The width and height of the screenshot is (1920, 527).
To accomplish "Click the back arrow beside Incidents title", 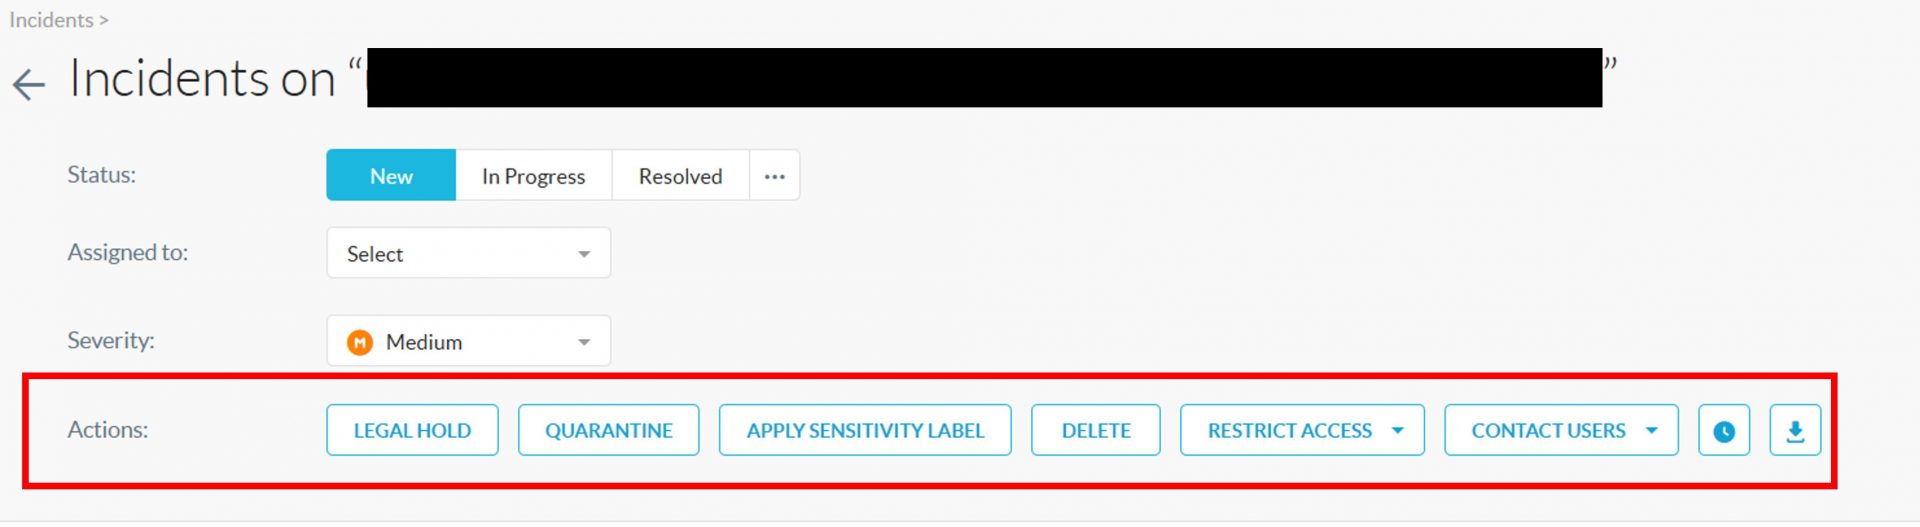I will click(x=29, y=85).
